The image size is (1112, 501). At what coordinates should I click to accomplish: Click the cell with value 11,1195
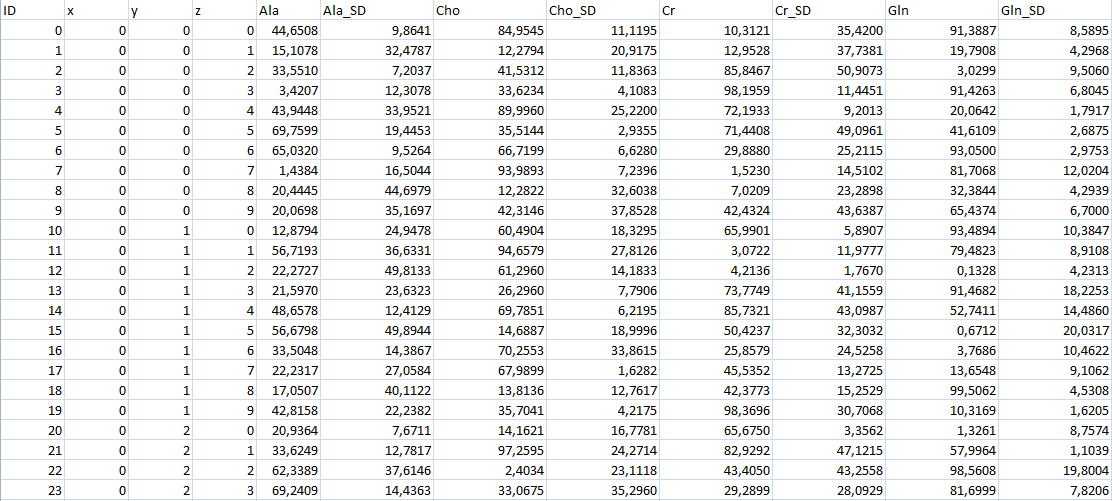601,31
